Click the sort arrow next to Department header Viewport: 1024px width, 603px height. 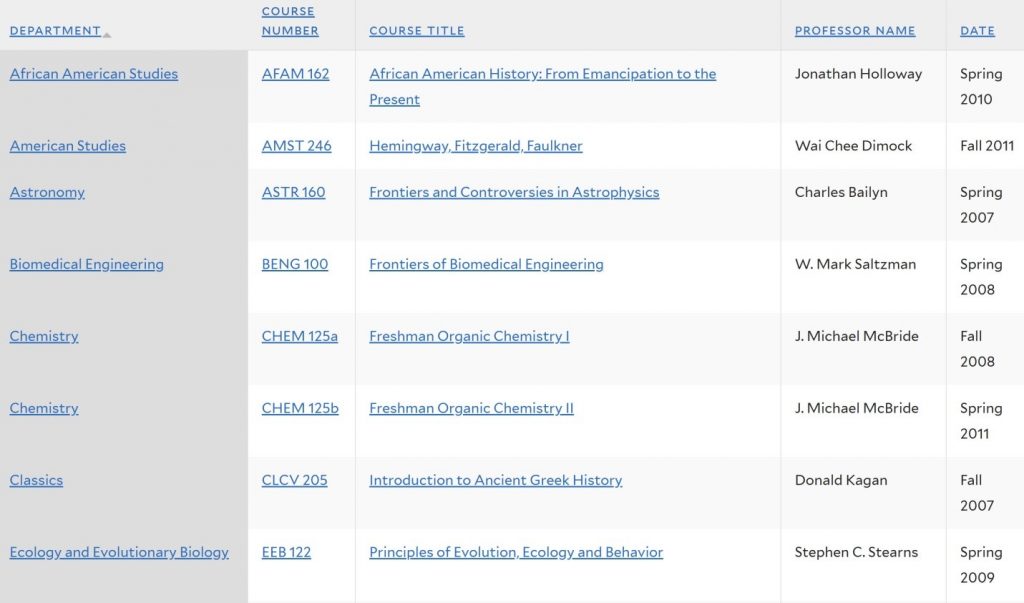pos(107,35)
